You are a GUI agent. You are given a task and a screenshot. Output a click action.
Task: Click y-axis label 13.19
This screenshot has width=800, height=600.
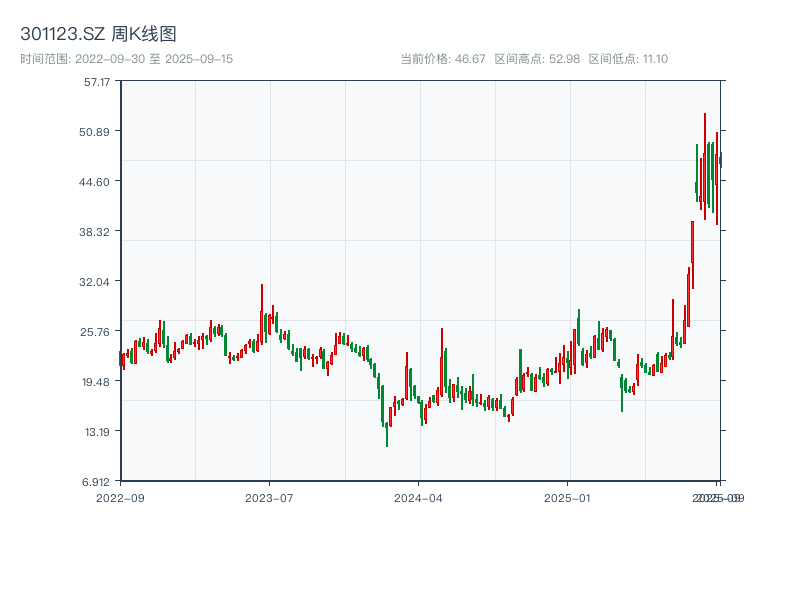point(97,432)
